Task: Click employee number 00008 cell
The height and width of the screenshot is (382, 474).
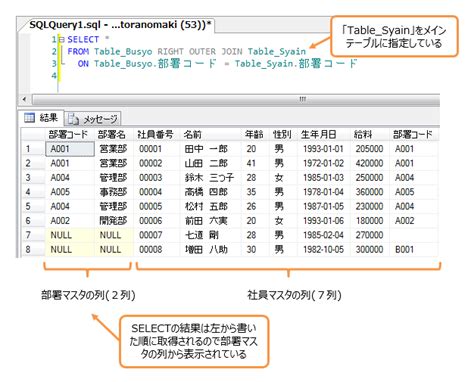Action: click(x=157, y=249)
